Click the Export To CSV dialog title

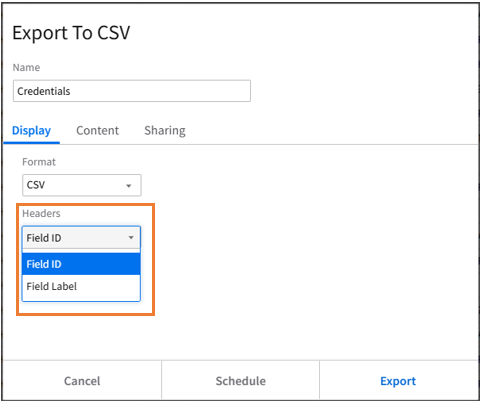[x=71, y=33]
